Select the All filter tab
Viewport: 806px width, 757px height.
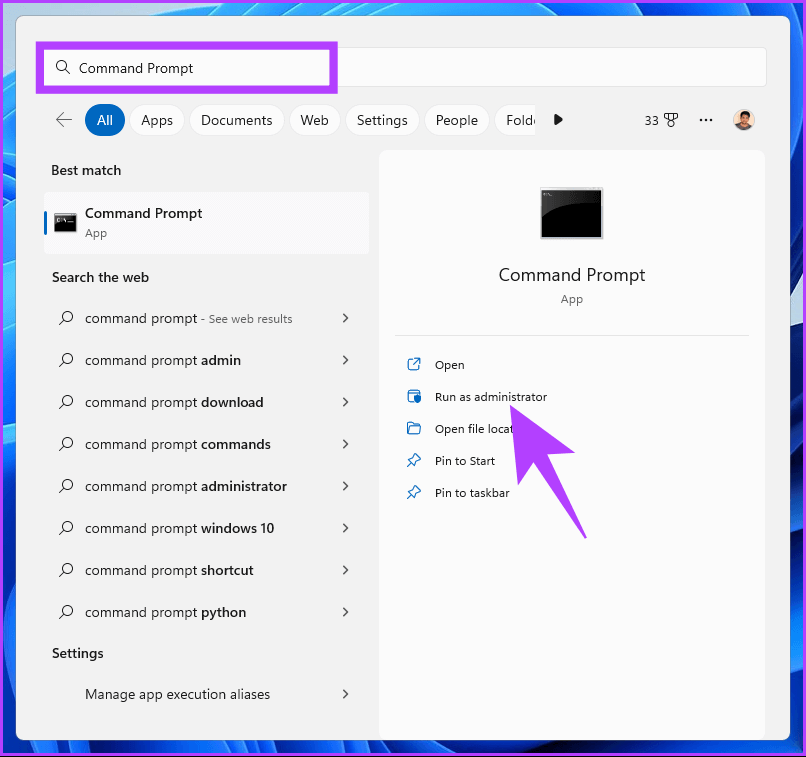105,120
